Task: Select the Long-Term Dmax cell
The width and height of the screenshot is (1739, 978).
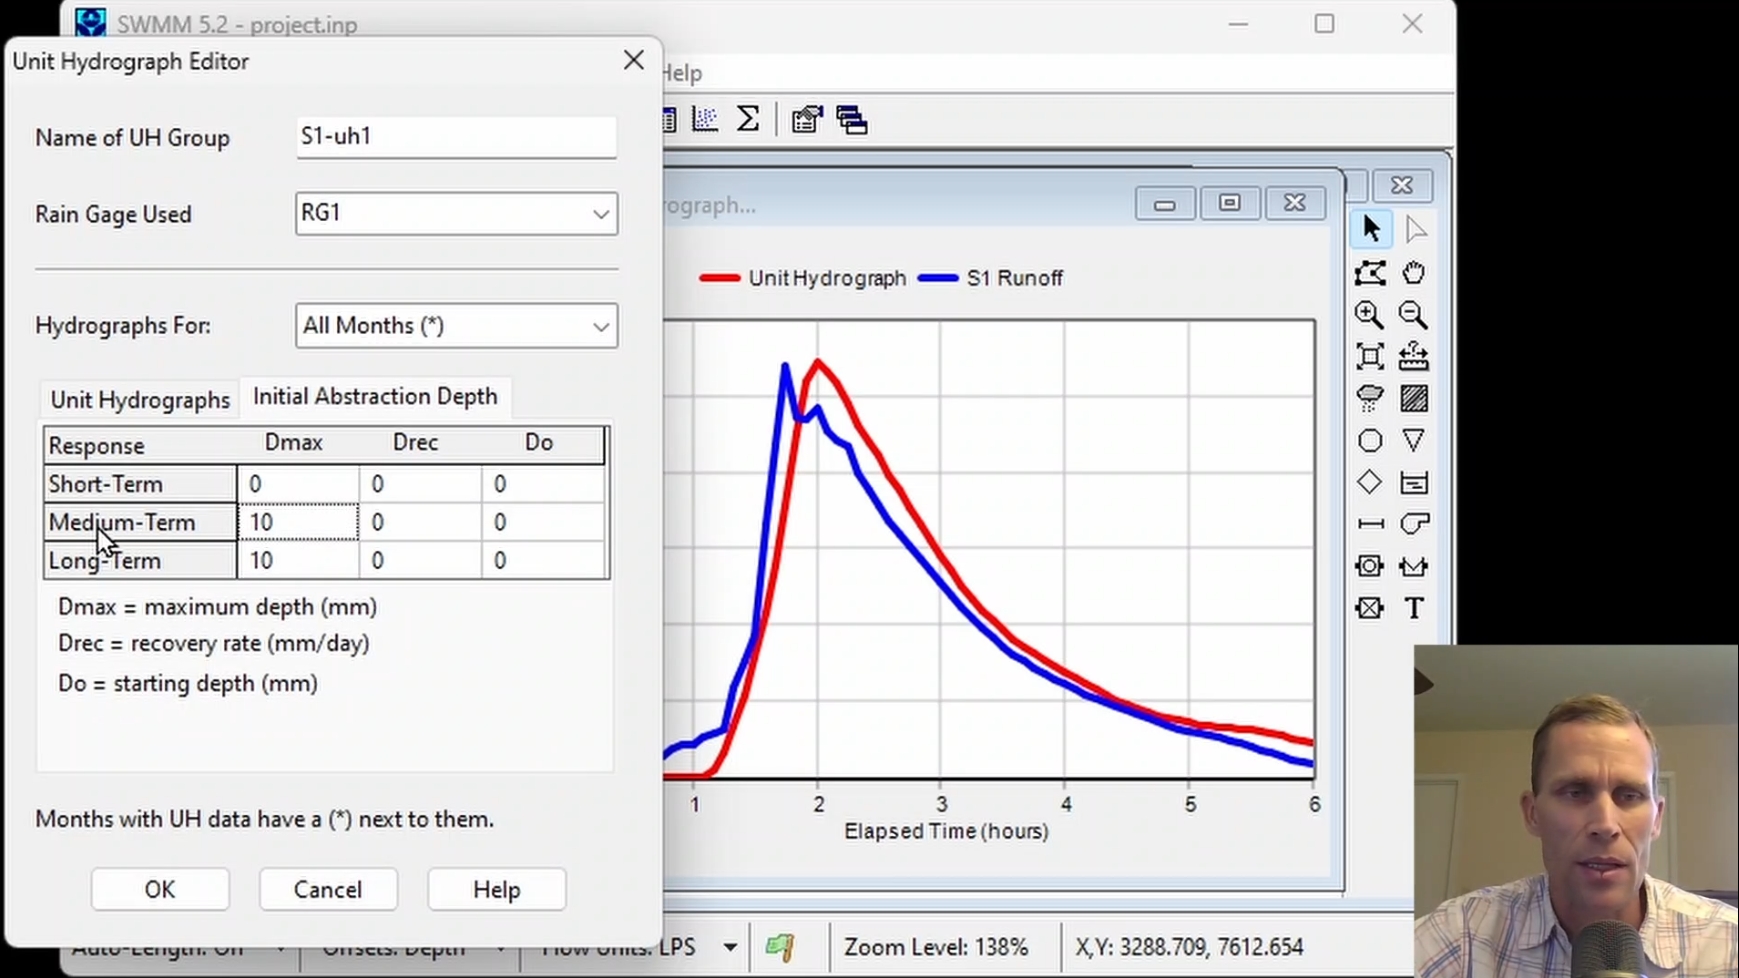Action: [x=298, y=560]
